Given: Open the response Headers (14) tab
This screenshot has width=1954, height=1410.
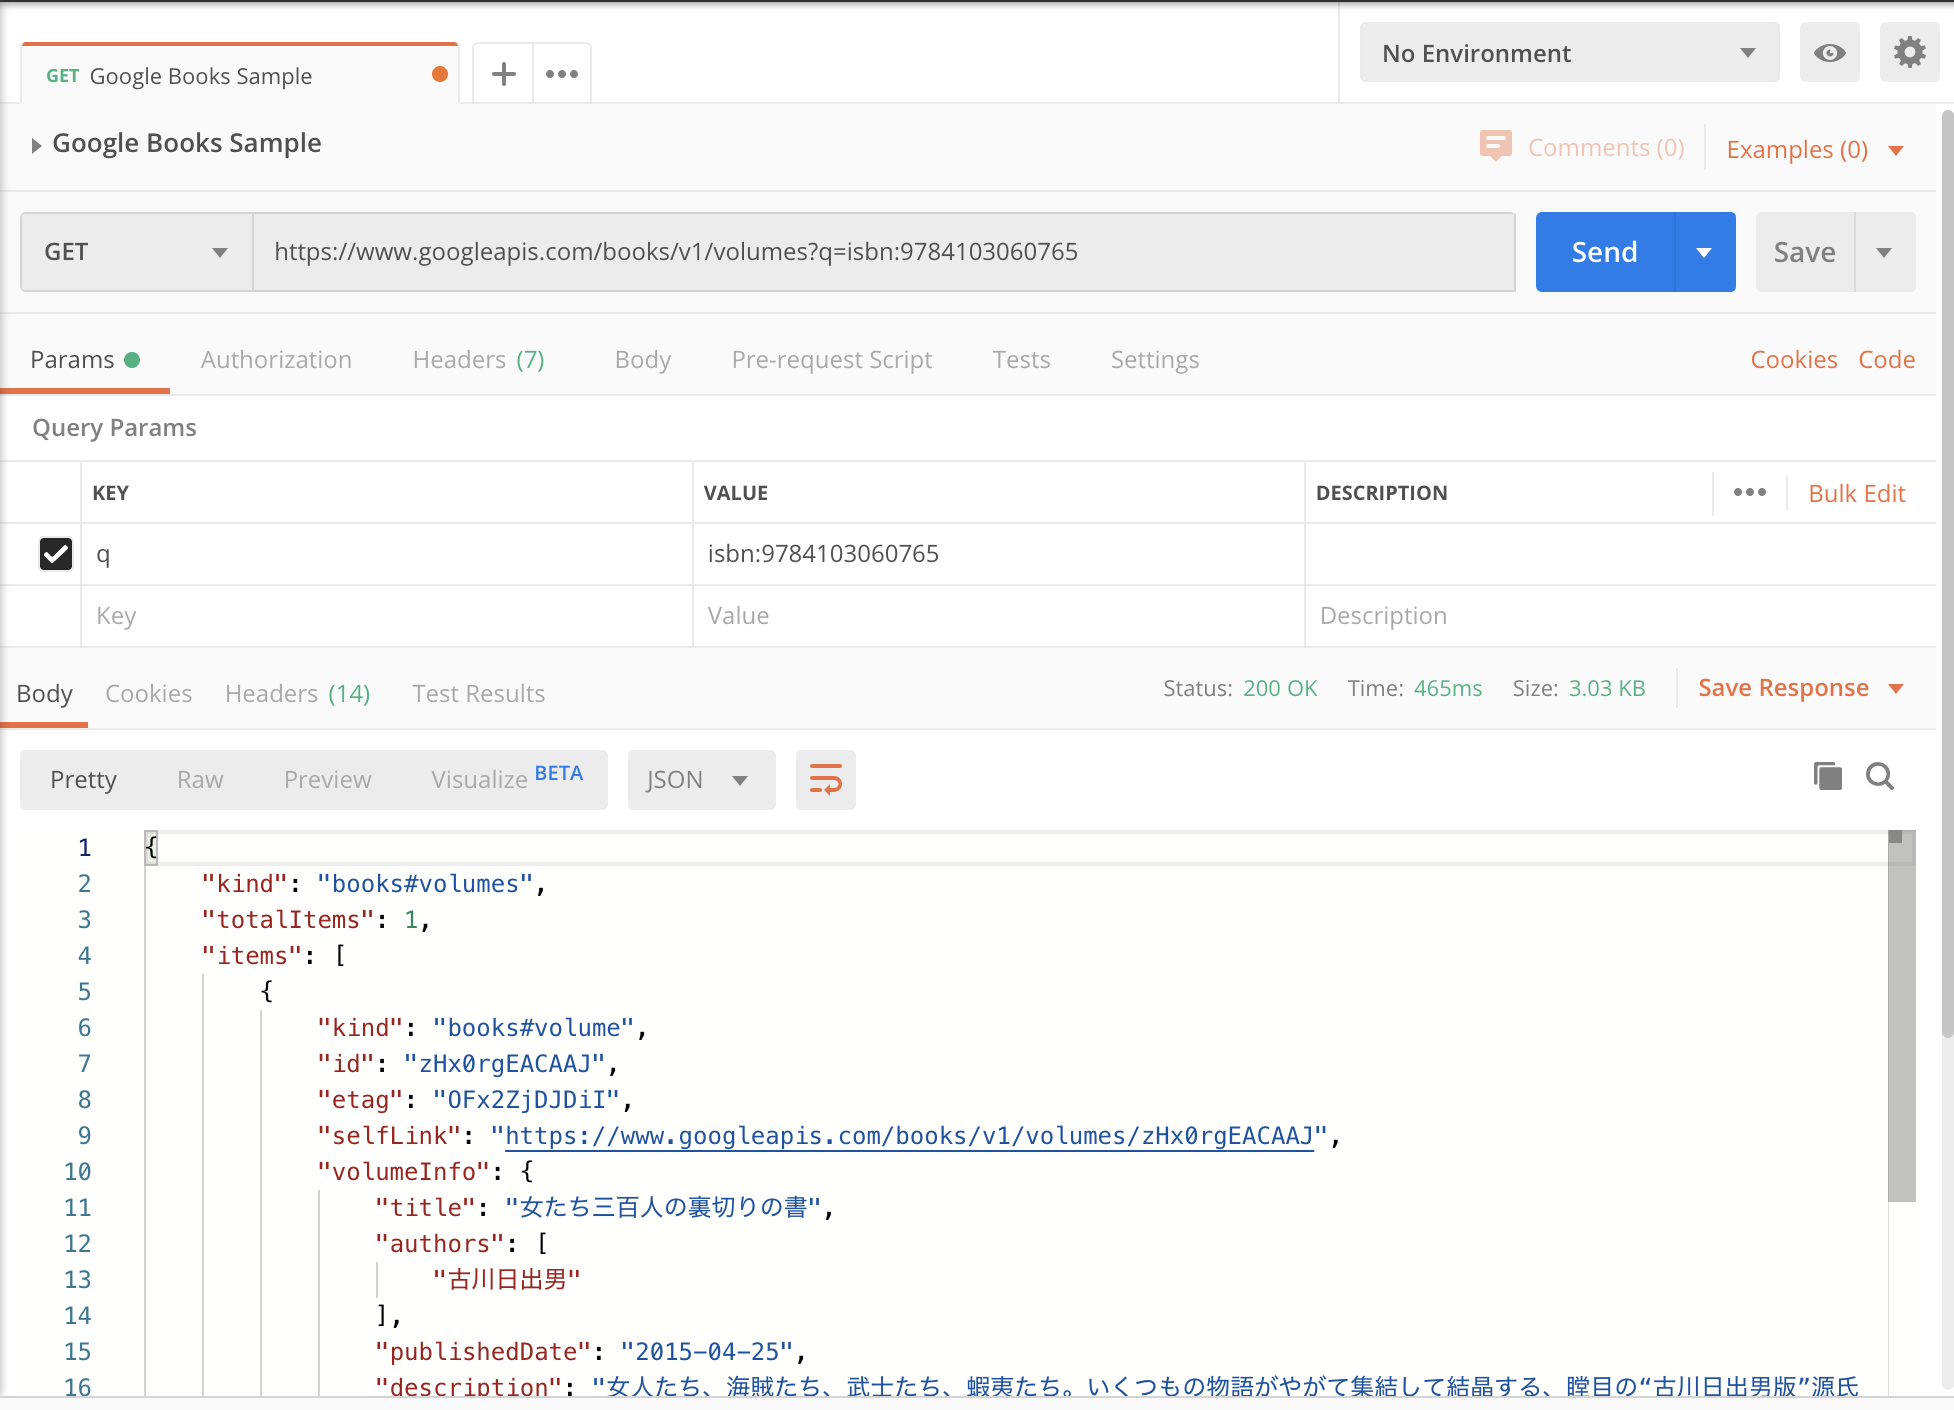Looking at the screenshot, I should tap(298, 694).
